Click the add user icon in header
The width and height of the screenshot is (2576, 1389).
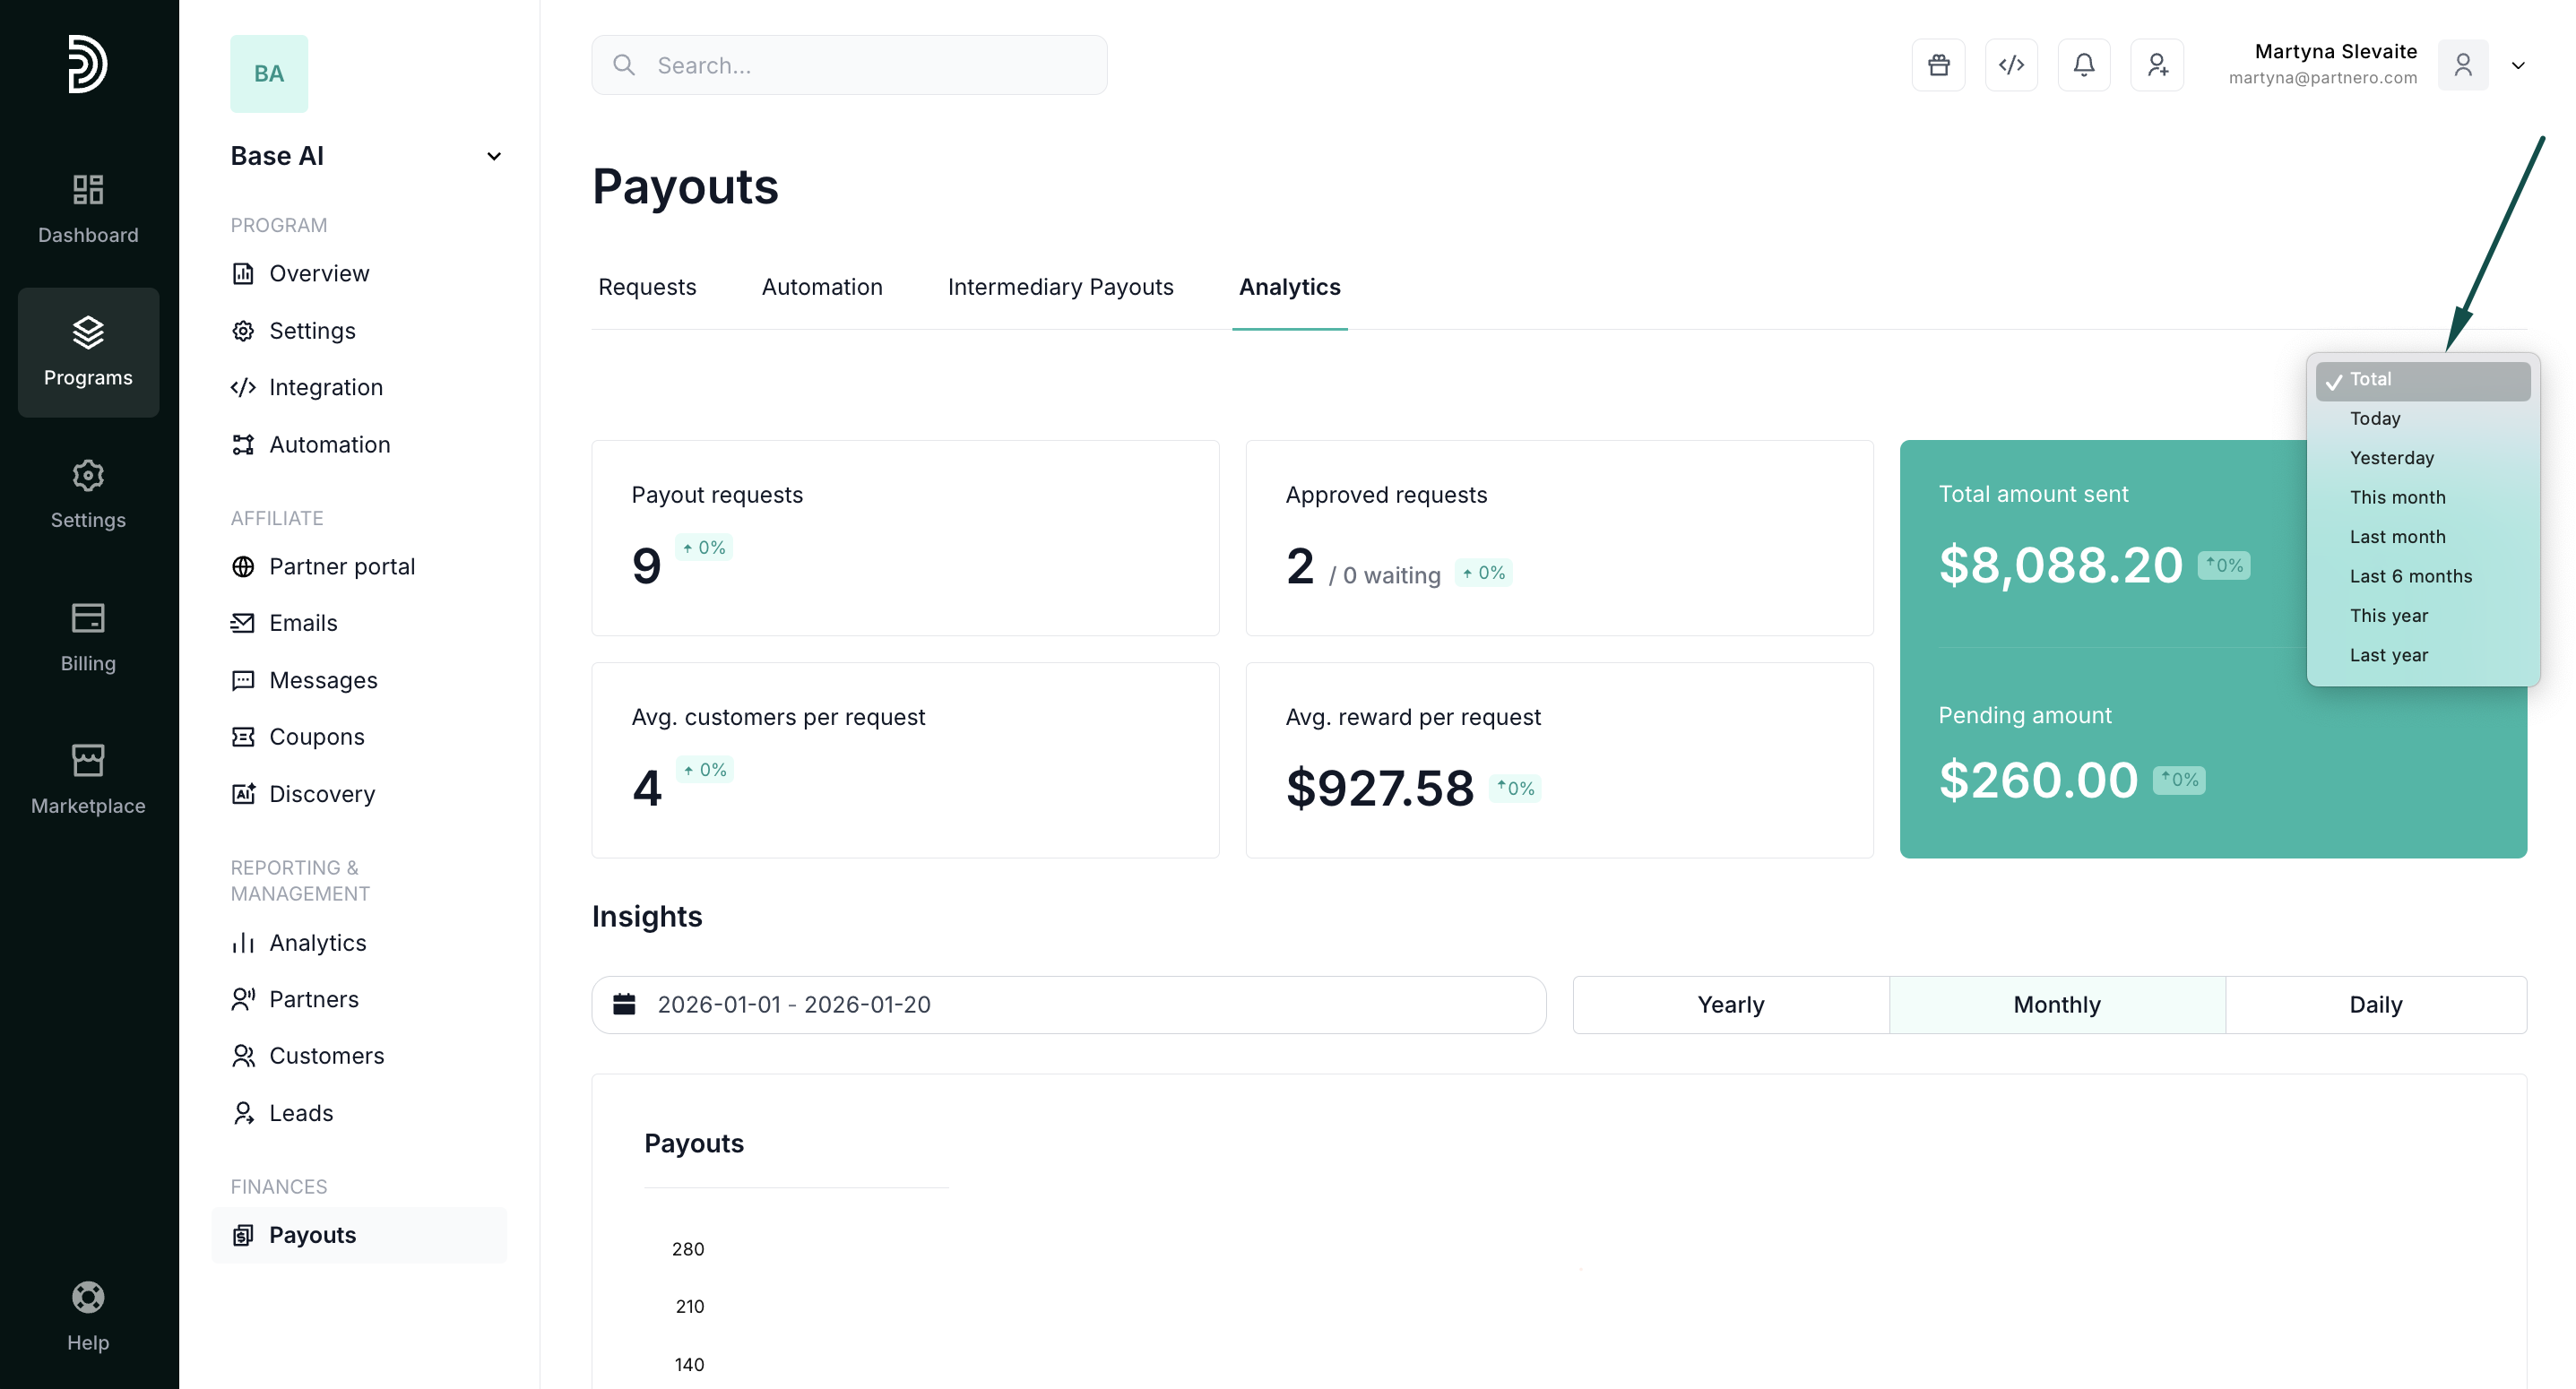pyautogui.click(x=2157, y=65)
